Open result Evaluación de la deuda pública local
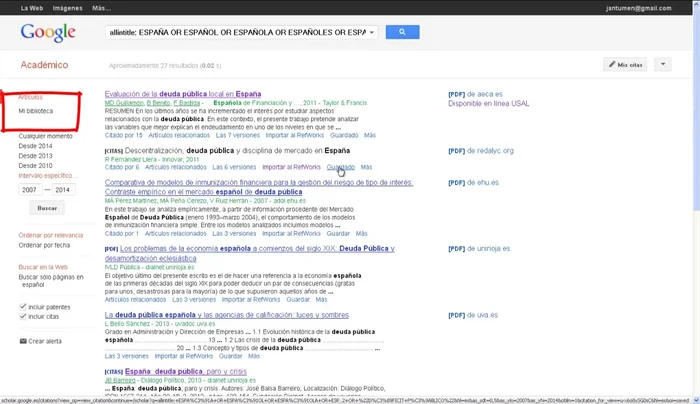The image size is (700, 404). click(x=183, y=94)
